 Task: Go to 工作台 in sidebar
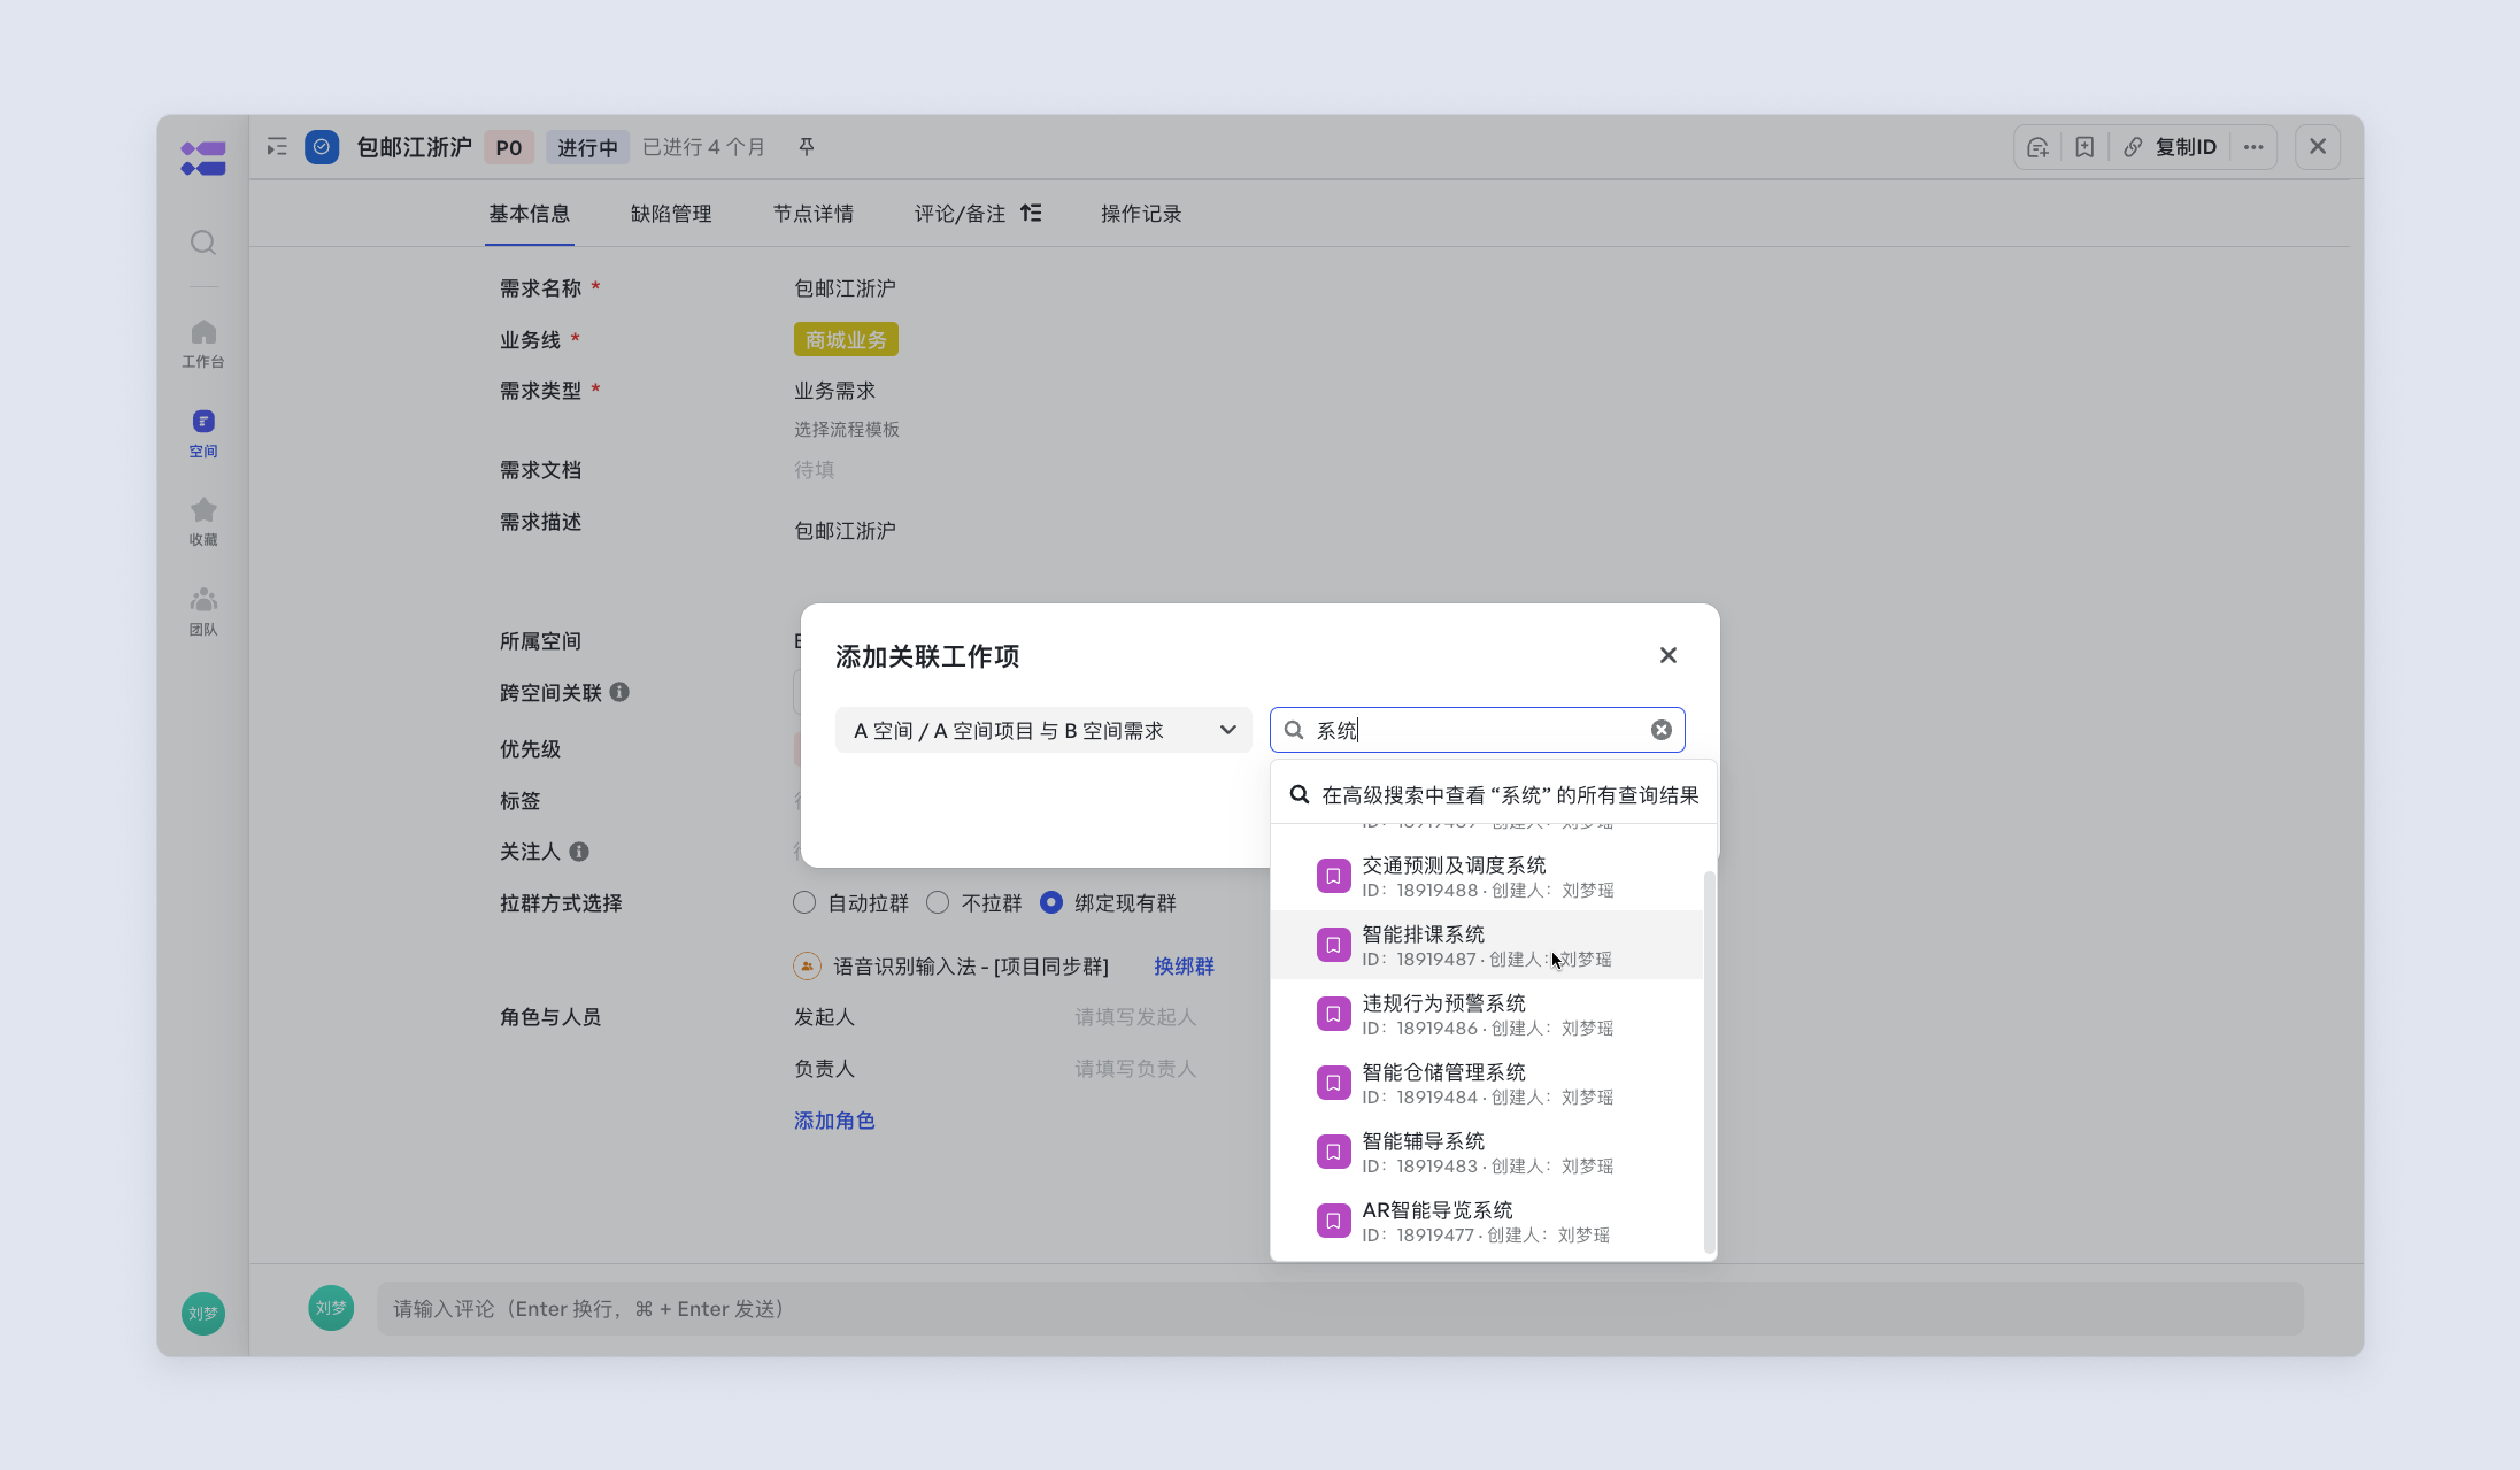(x=203, y=344)
